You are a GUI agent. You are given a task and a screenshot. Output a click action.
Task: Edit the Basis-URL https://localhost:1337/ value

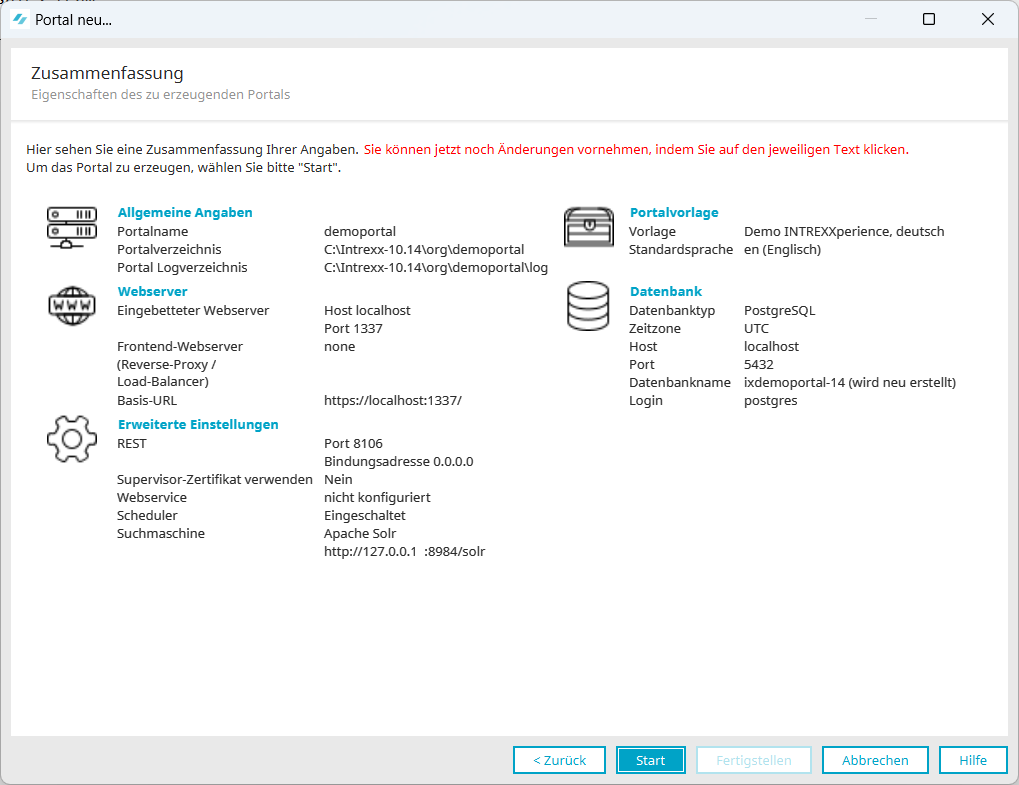pos(393,400)
